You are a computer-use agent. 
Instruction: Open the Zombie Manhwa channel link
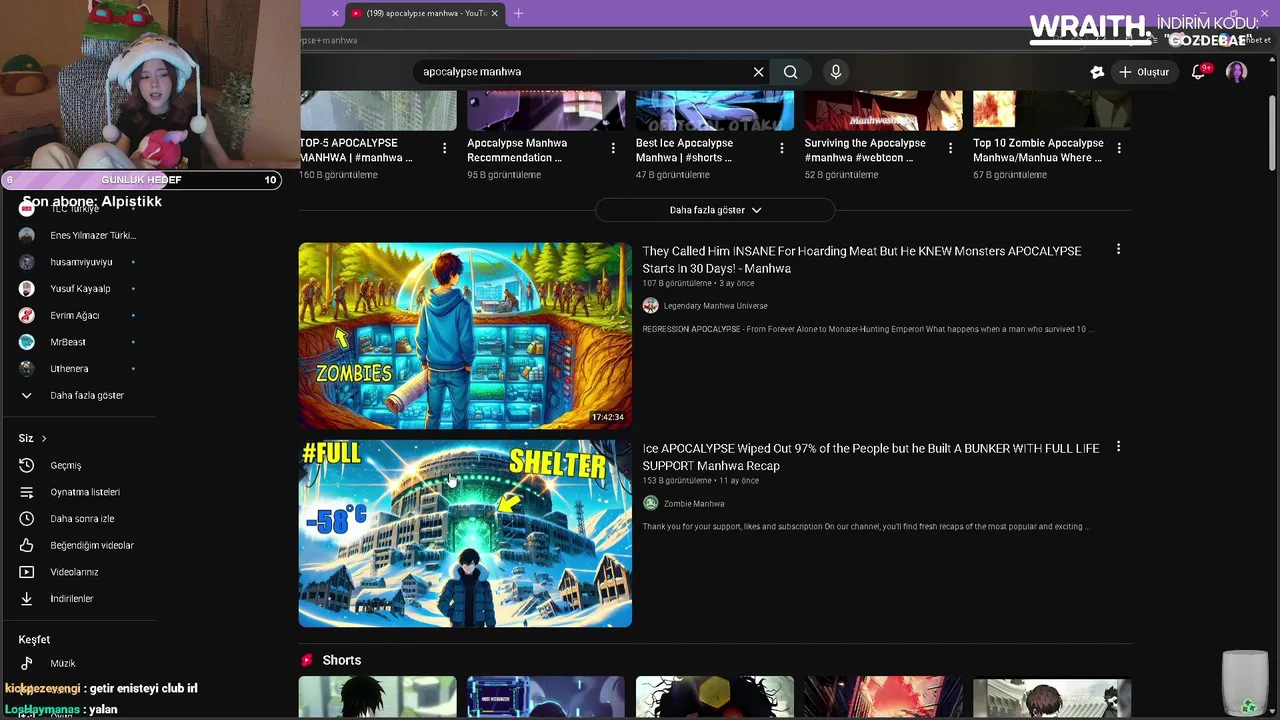(x=693, y=504)
